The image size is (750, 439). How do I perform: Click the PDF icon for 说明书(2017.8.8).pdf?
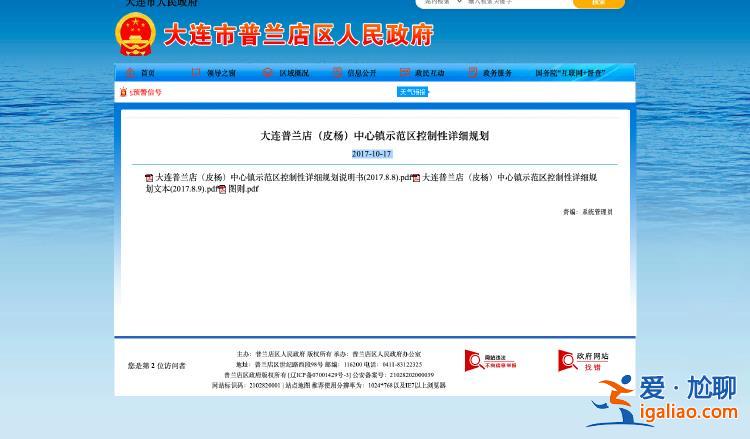tap(149, 178)
